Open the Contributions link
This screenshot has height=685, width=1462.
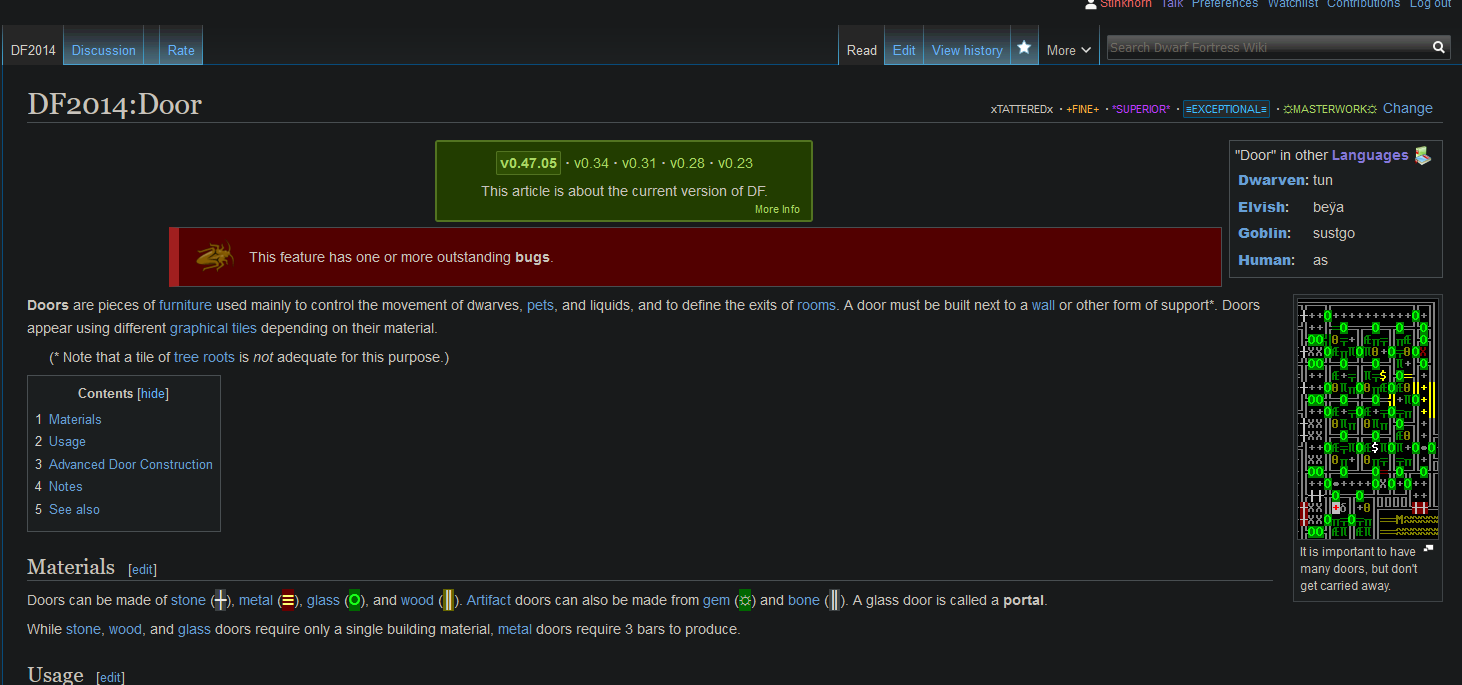coord(1364,4)
